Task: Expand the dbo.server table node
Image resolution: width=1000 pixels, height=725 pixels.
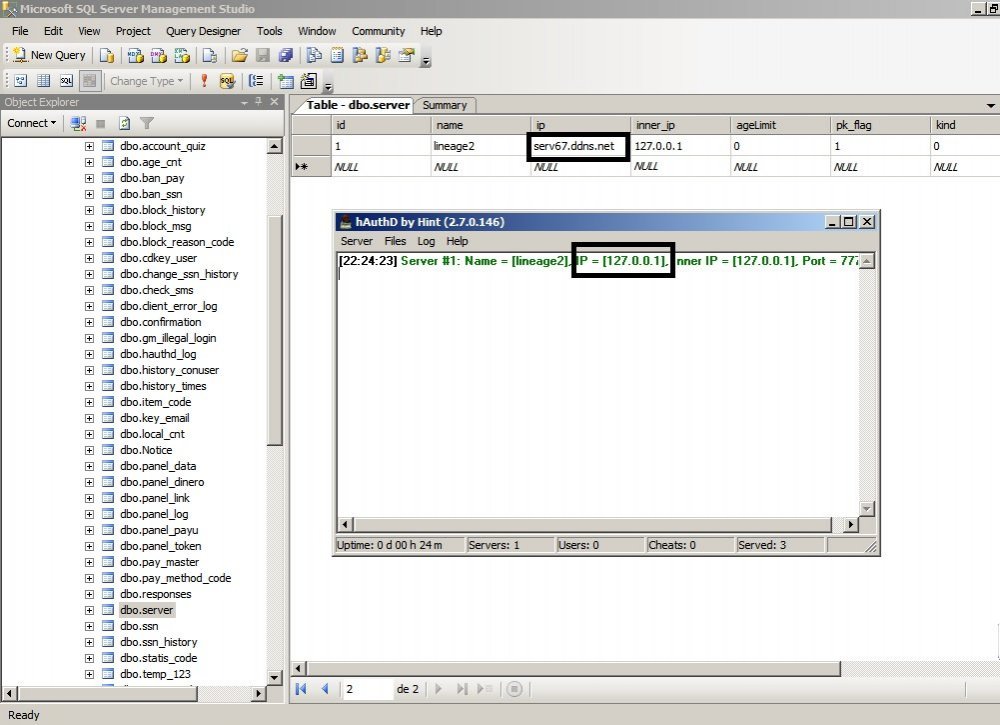Action: (89, 610)
